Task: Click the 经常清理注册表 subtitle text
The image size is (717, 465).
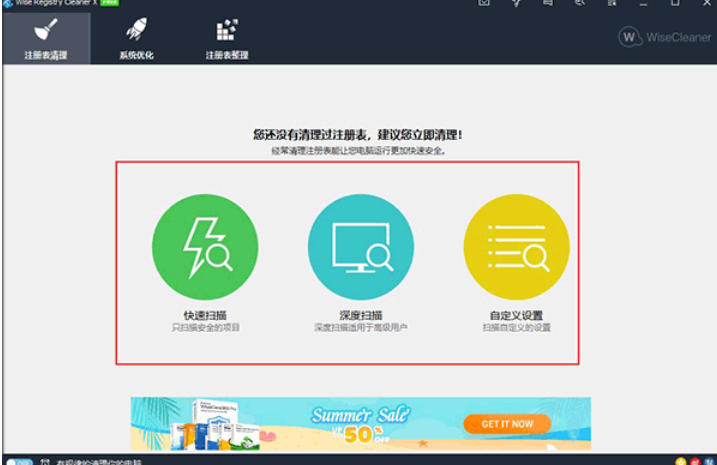Action: tap(359, 150)
